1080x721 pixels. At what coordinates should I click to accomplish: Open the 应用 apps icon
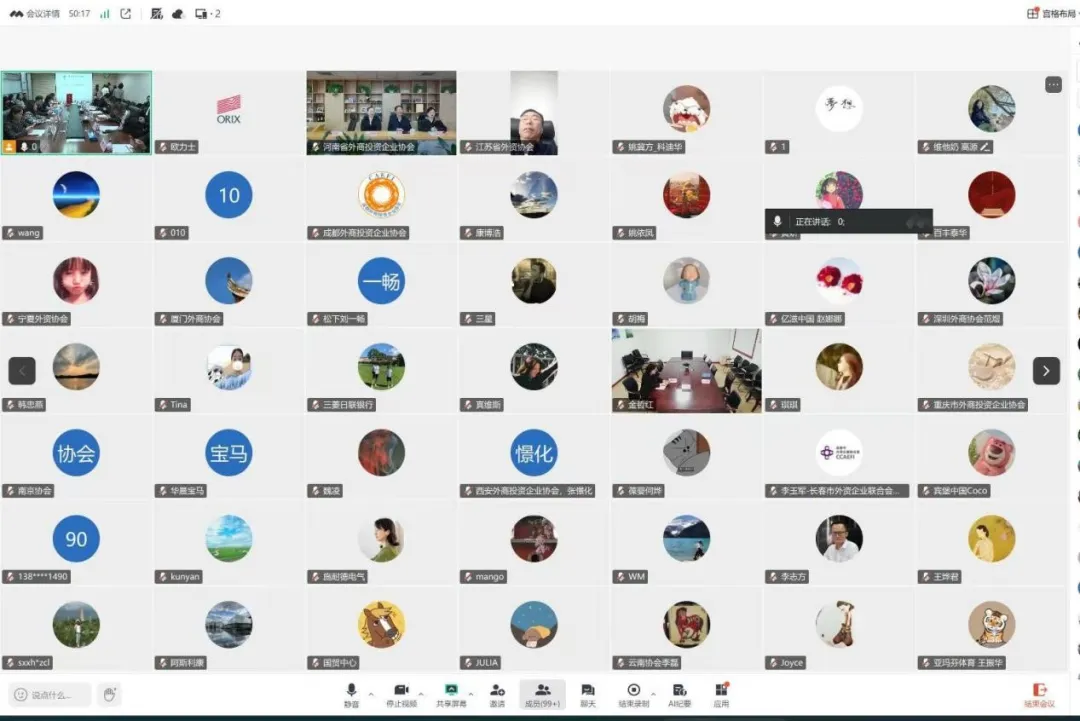point(721,694)
